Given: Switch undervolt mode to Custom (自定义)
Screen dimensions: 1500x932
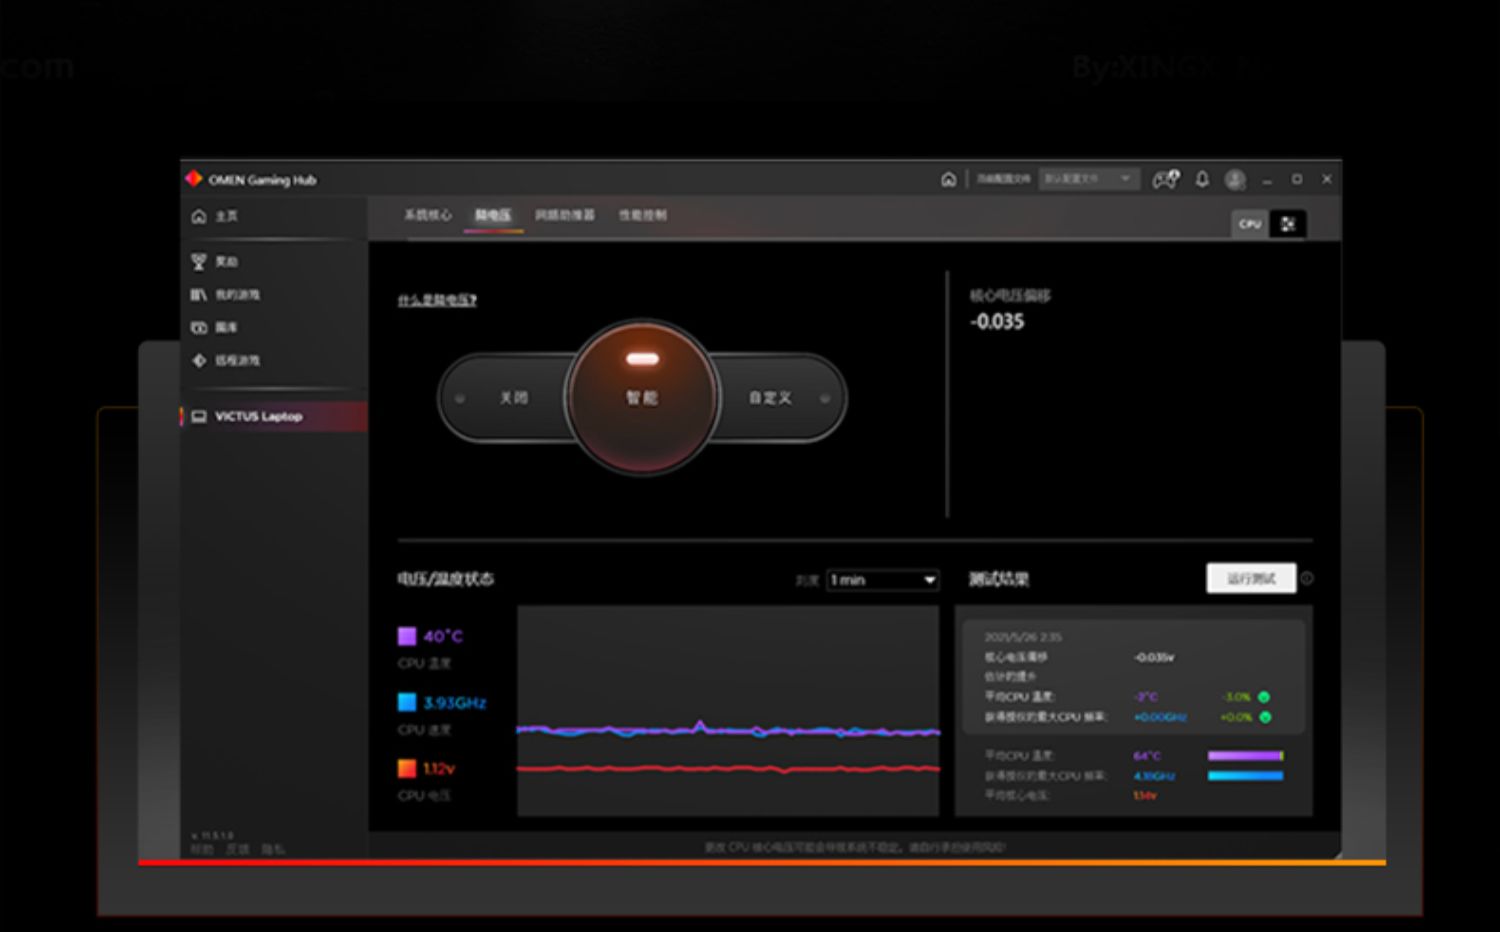Looking at the screenshot, I should pos(770,398).
